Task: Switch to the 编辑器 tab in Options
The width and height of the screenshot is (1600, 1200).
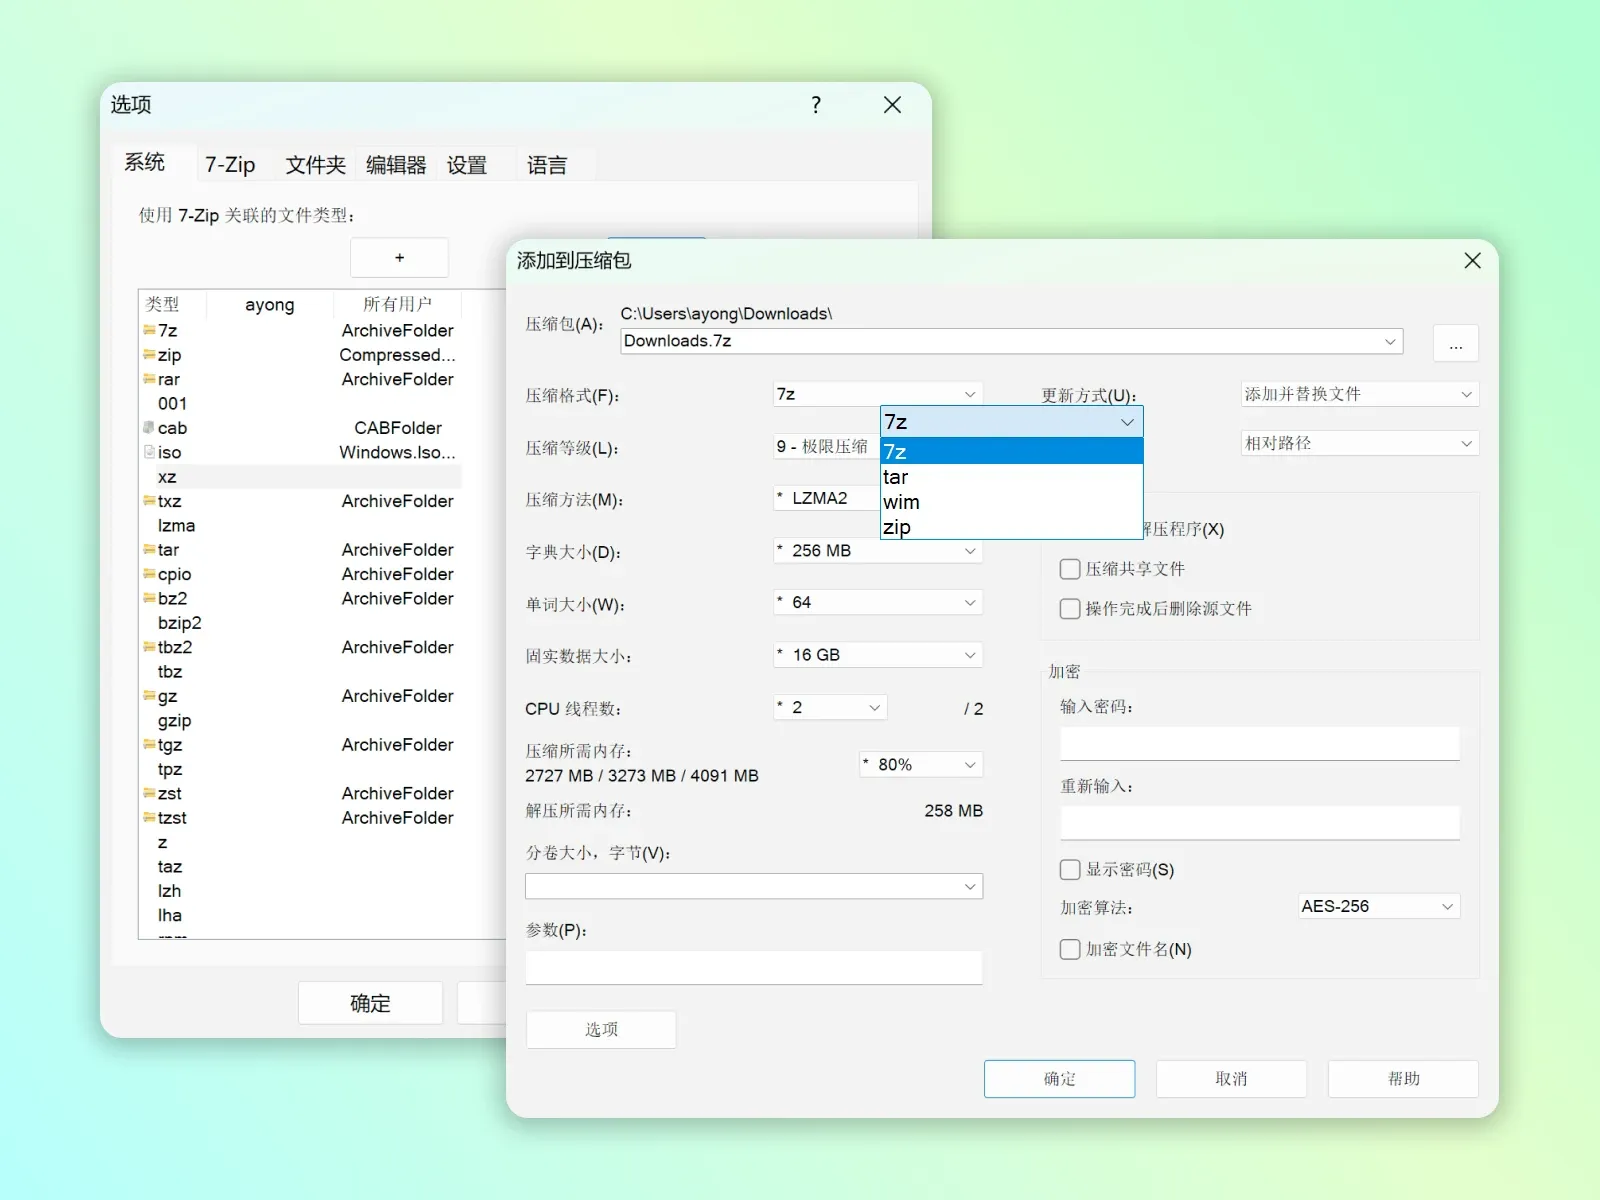Action: click(396, 165)
